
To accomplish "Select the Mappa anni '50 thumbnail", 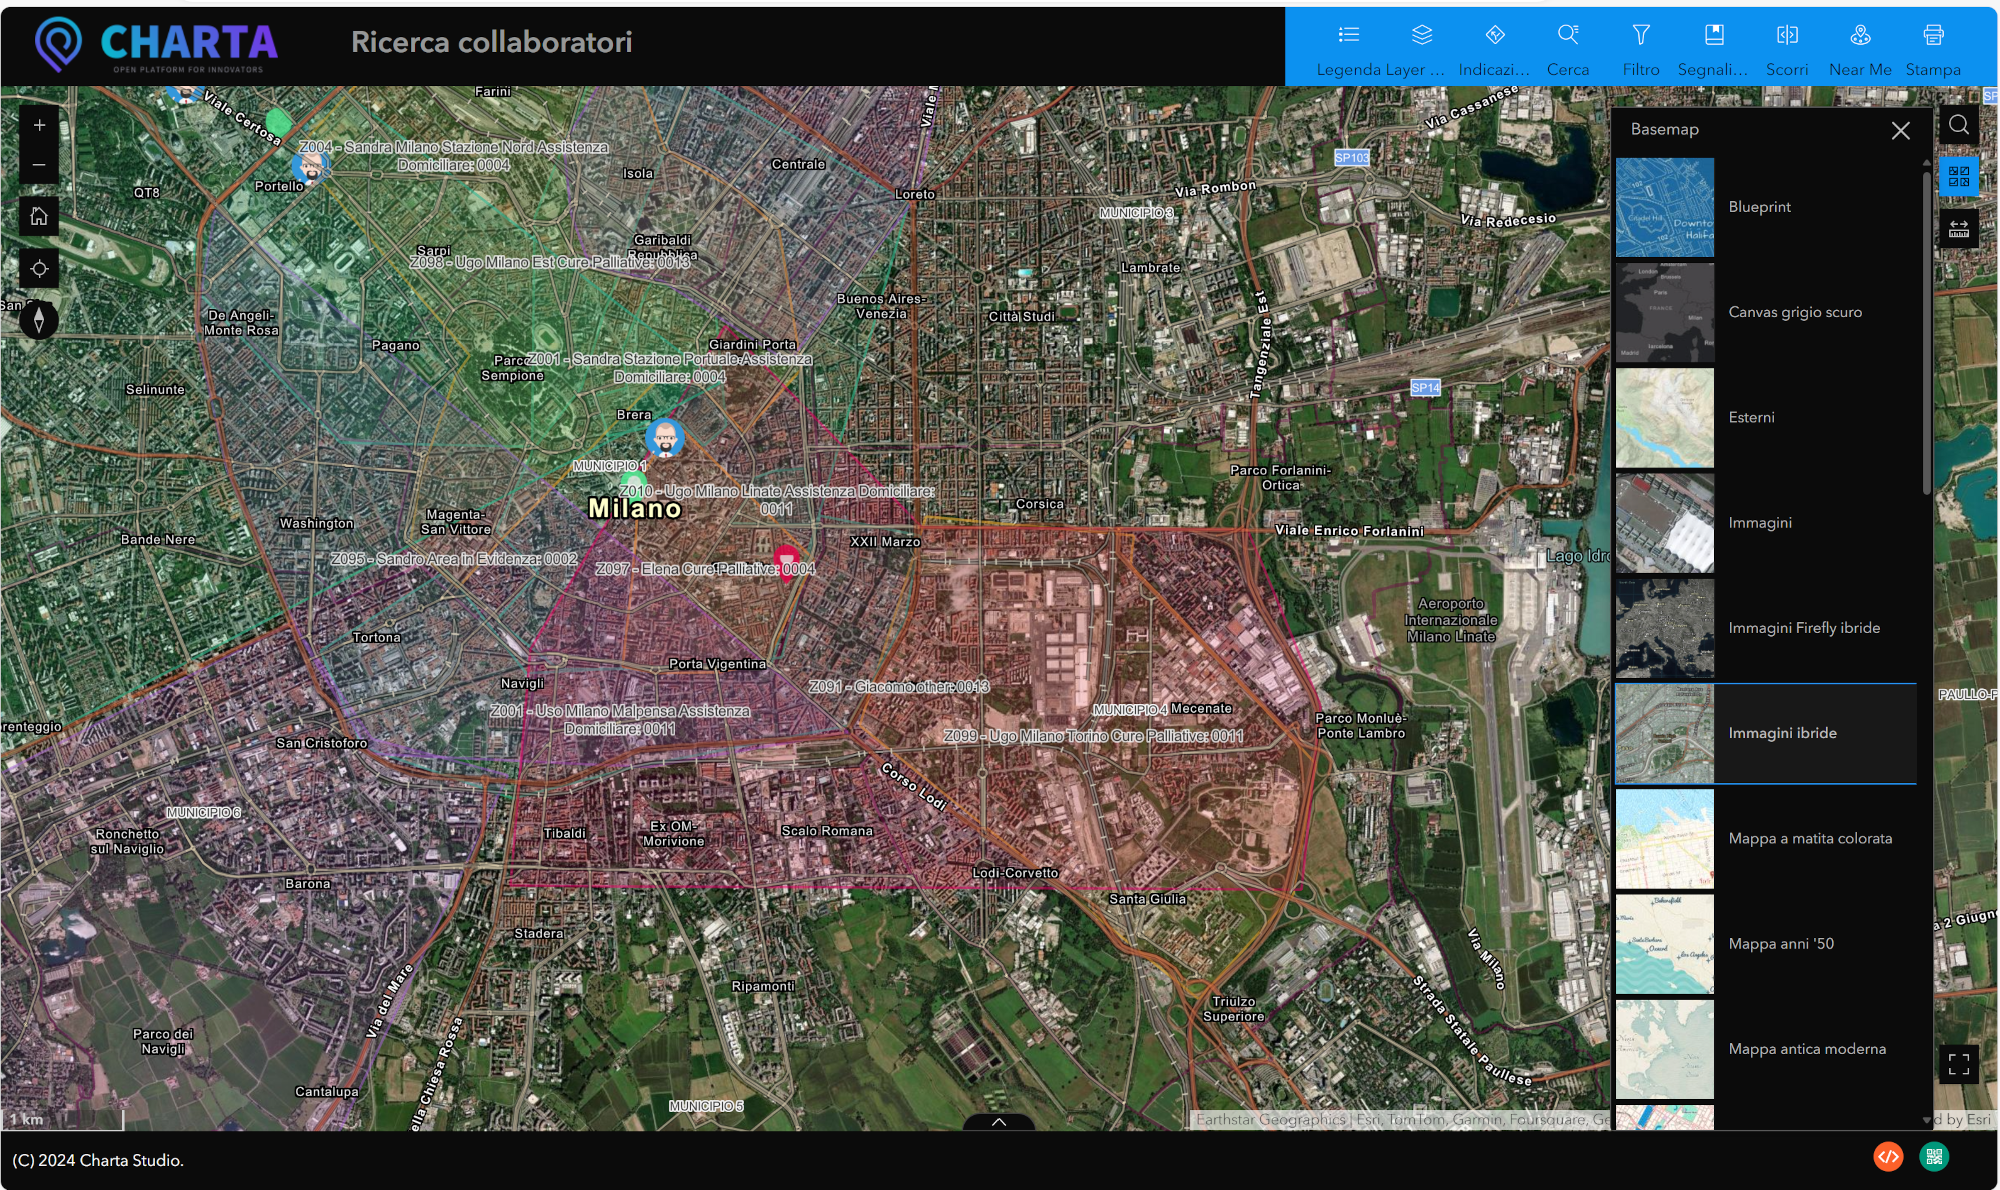I will click(1665, 944).
